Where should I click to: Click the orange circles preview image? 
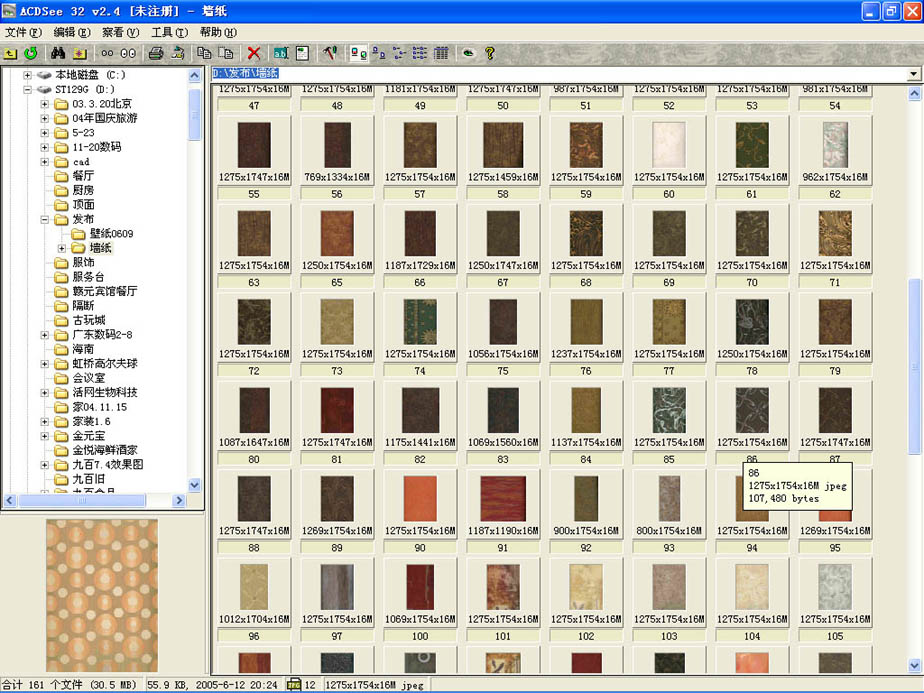coord(102,595)
